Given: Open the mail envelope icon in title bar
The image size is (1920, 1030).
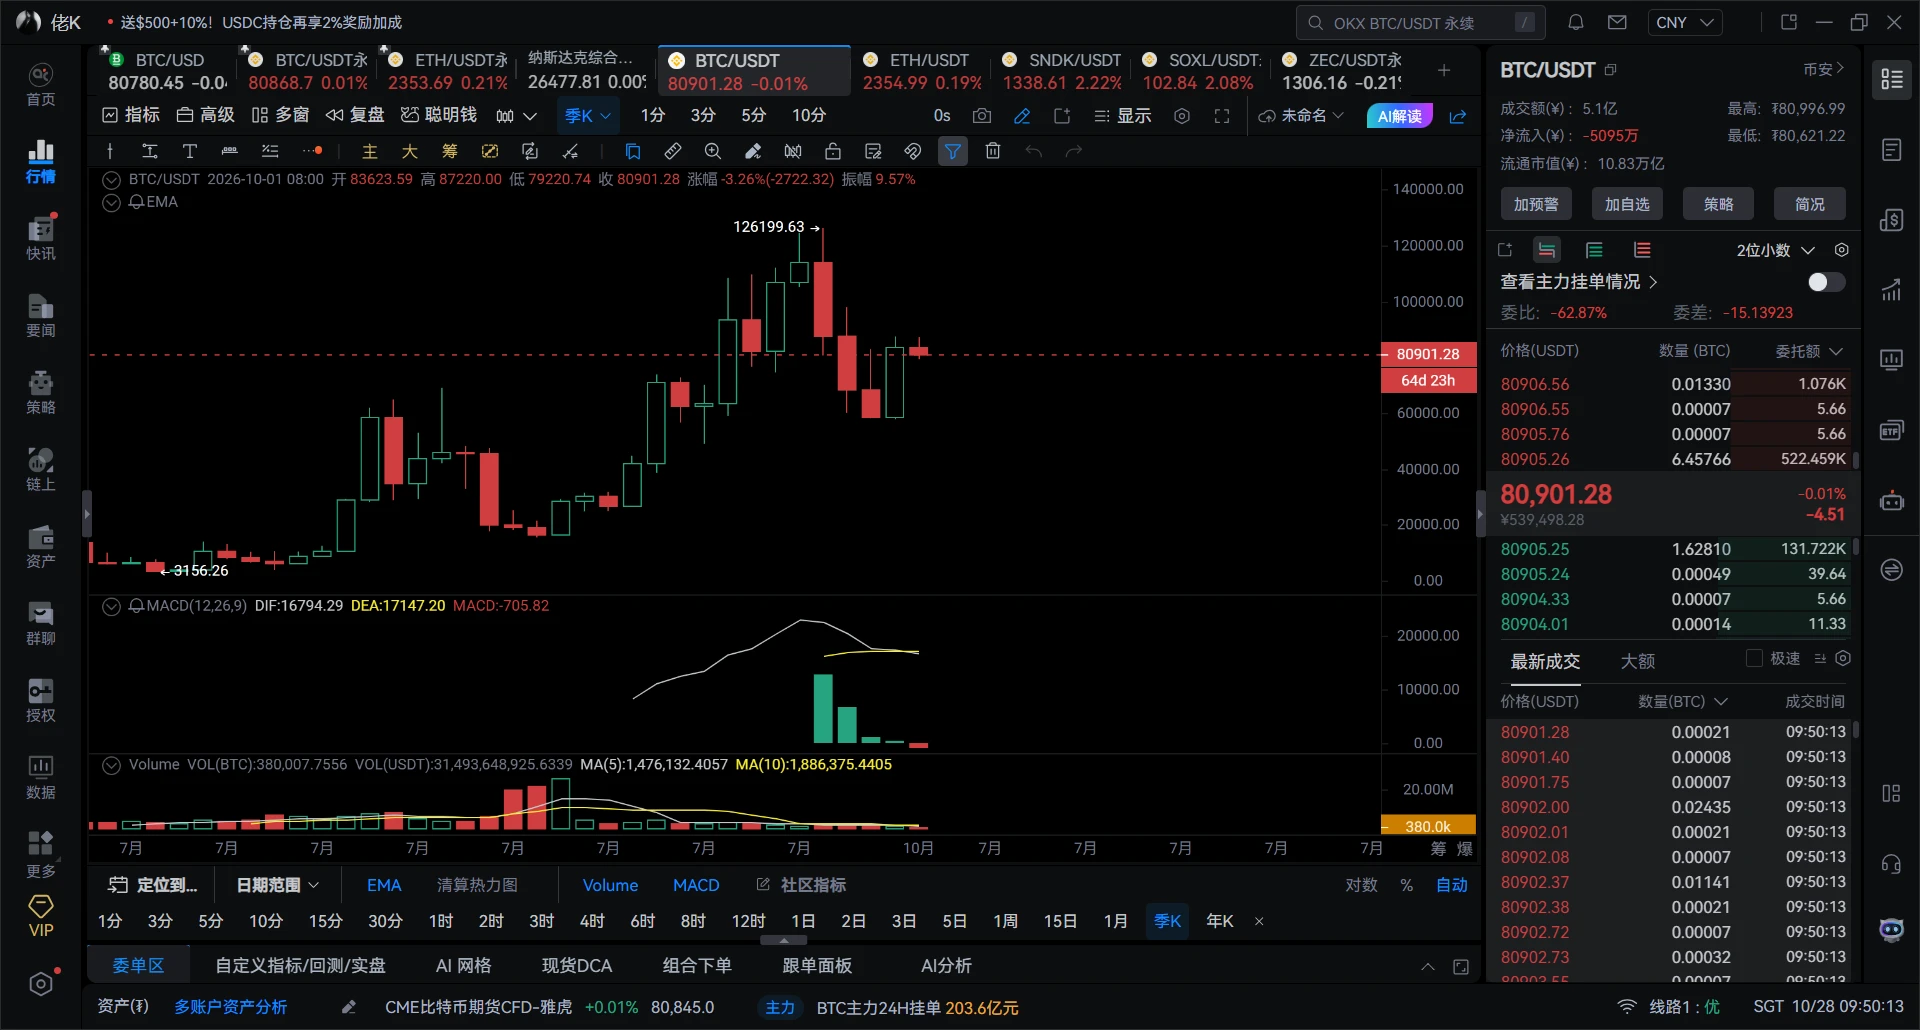Looking at the screenshot, I should (x=1617, y=22).
